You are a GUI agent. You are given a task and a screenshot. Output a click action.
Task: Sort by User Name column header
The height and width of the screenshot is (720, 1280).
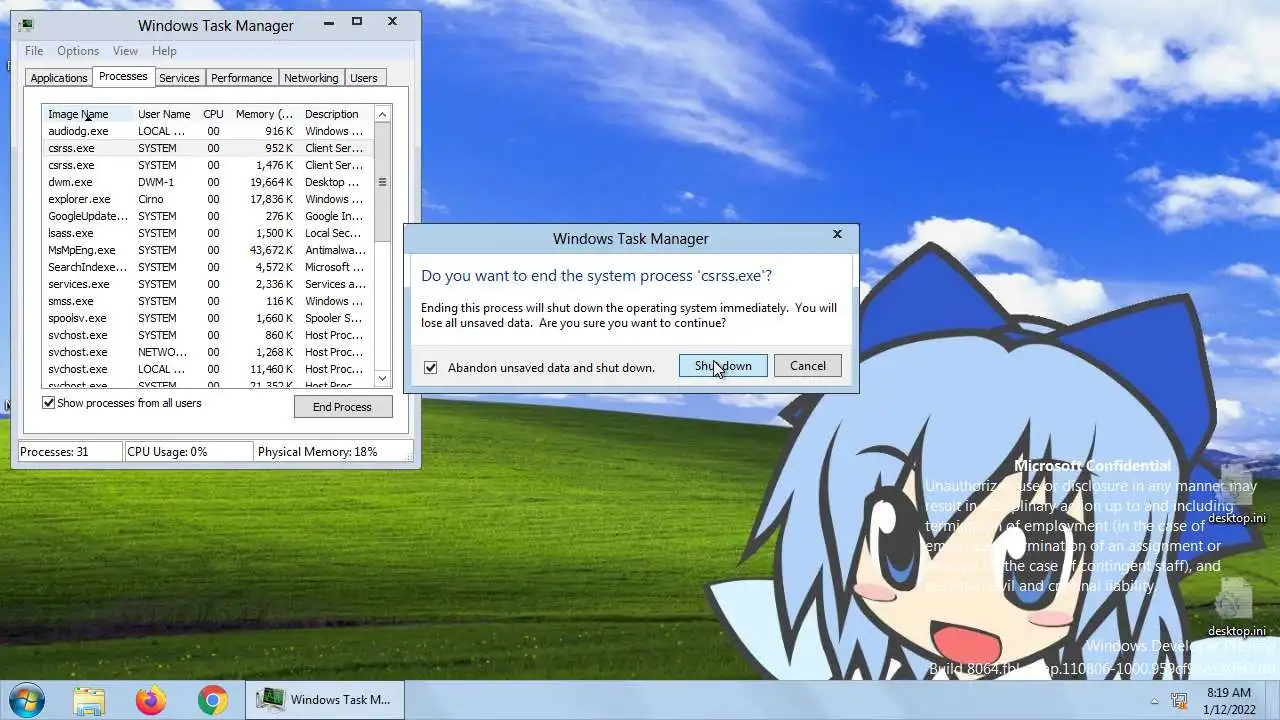click(x=164, y=114)
